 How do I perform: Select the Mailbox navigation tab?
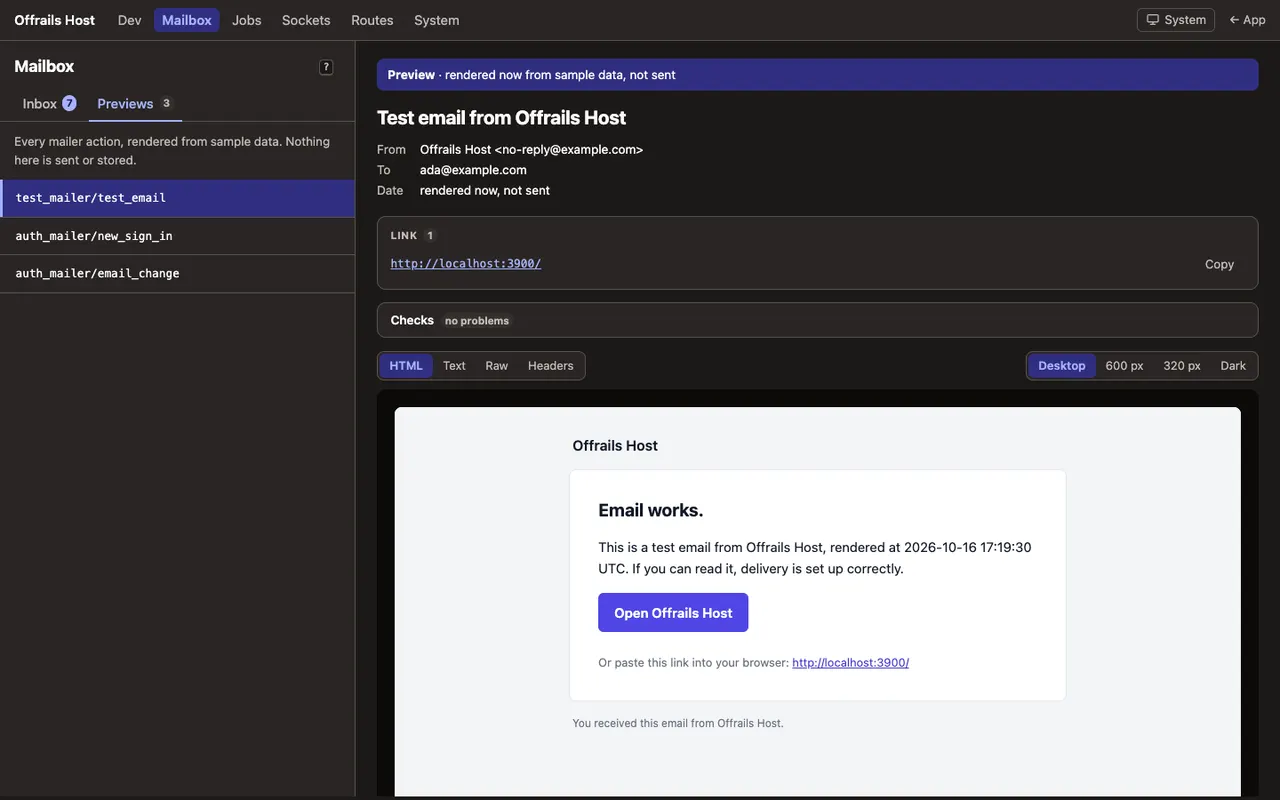(x=187, y=20)
